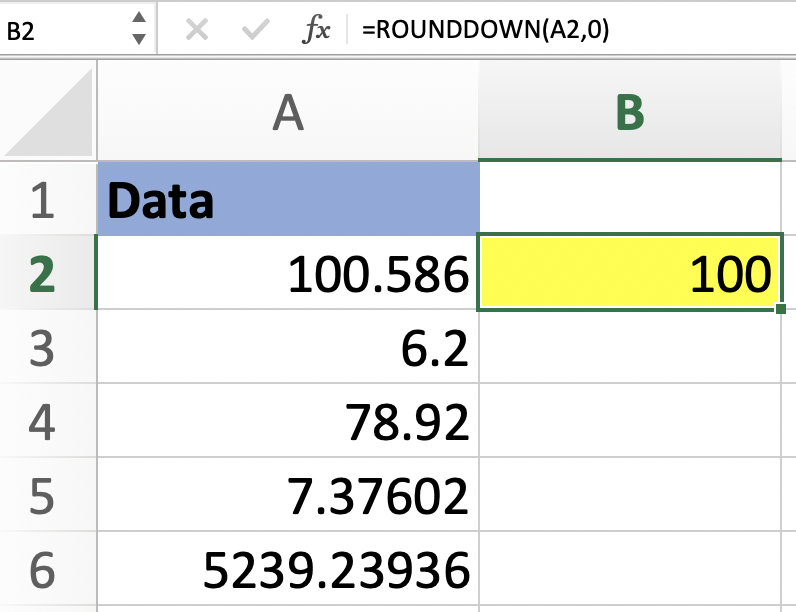Viewport: 796px width, 612px height.
Task: Click the Cancel (X) icon in formula bar
Action: click(x=197, y=31)
